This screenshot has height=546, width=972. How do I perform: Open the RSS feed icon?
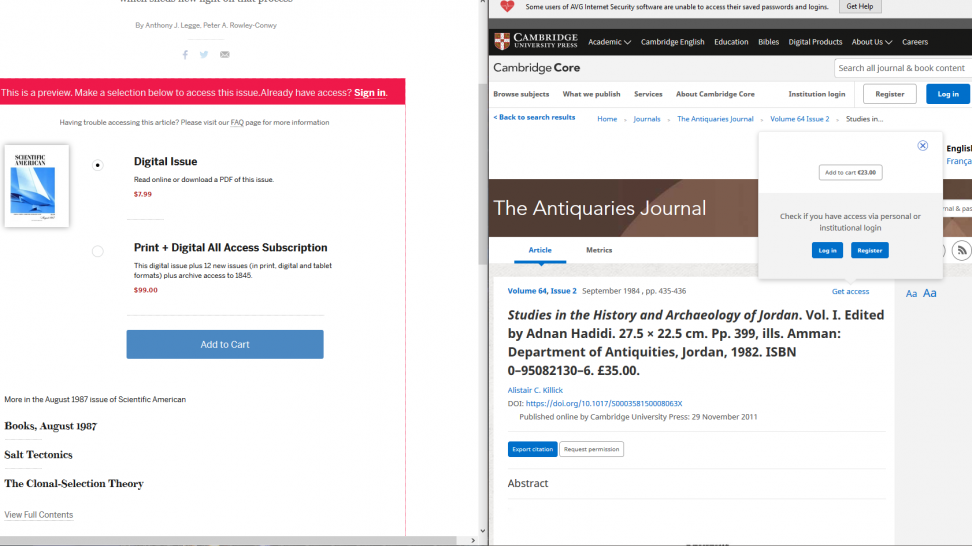961,250
